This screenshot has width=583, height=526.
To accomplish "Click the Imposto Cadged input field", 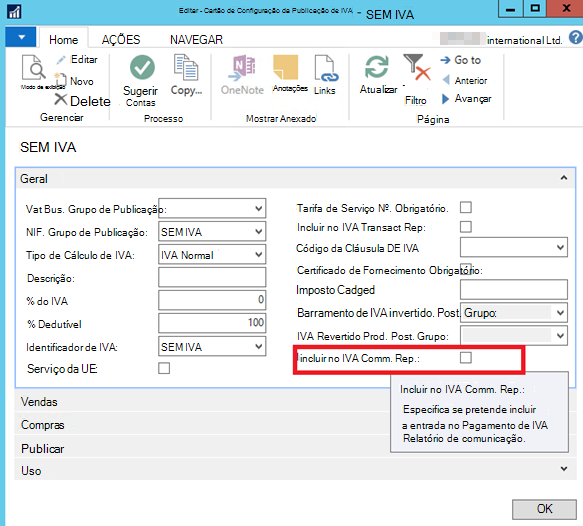I will (513, 289).
